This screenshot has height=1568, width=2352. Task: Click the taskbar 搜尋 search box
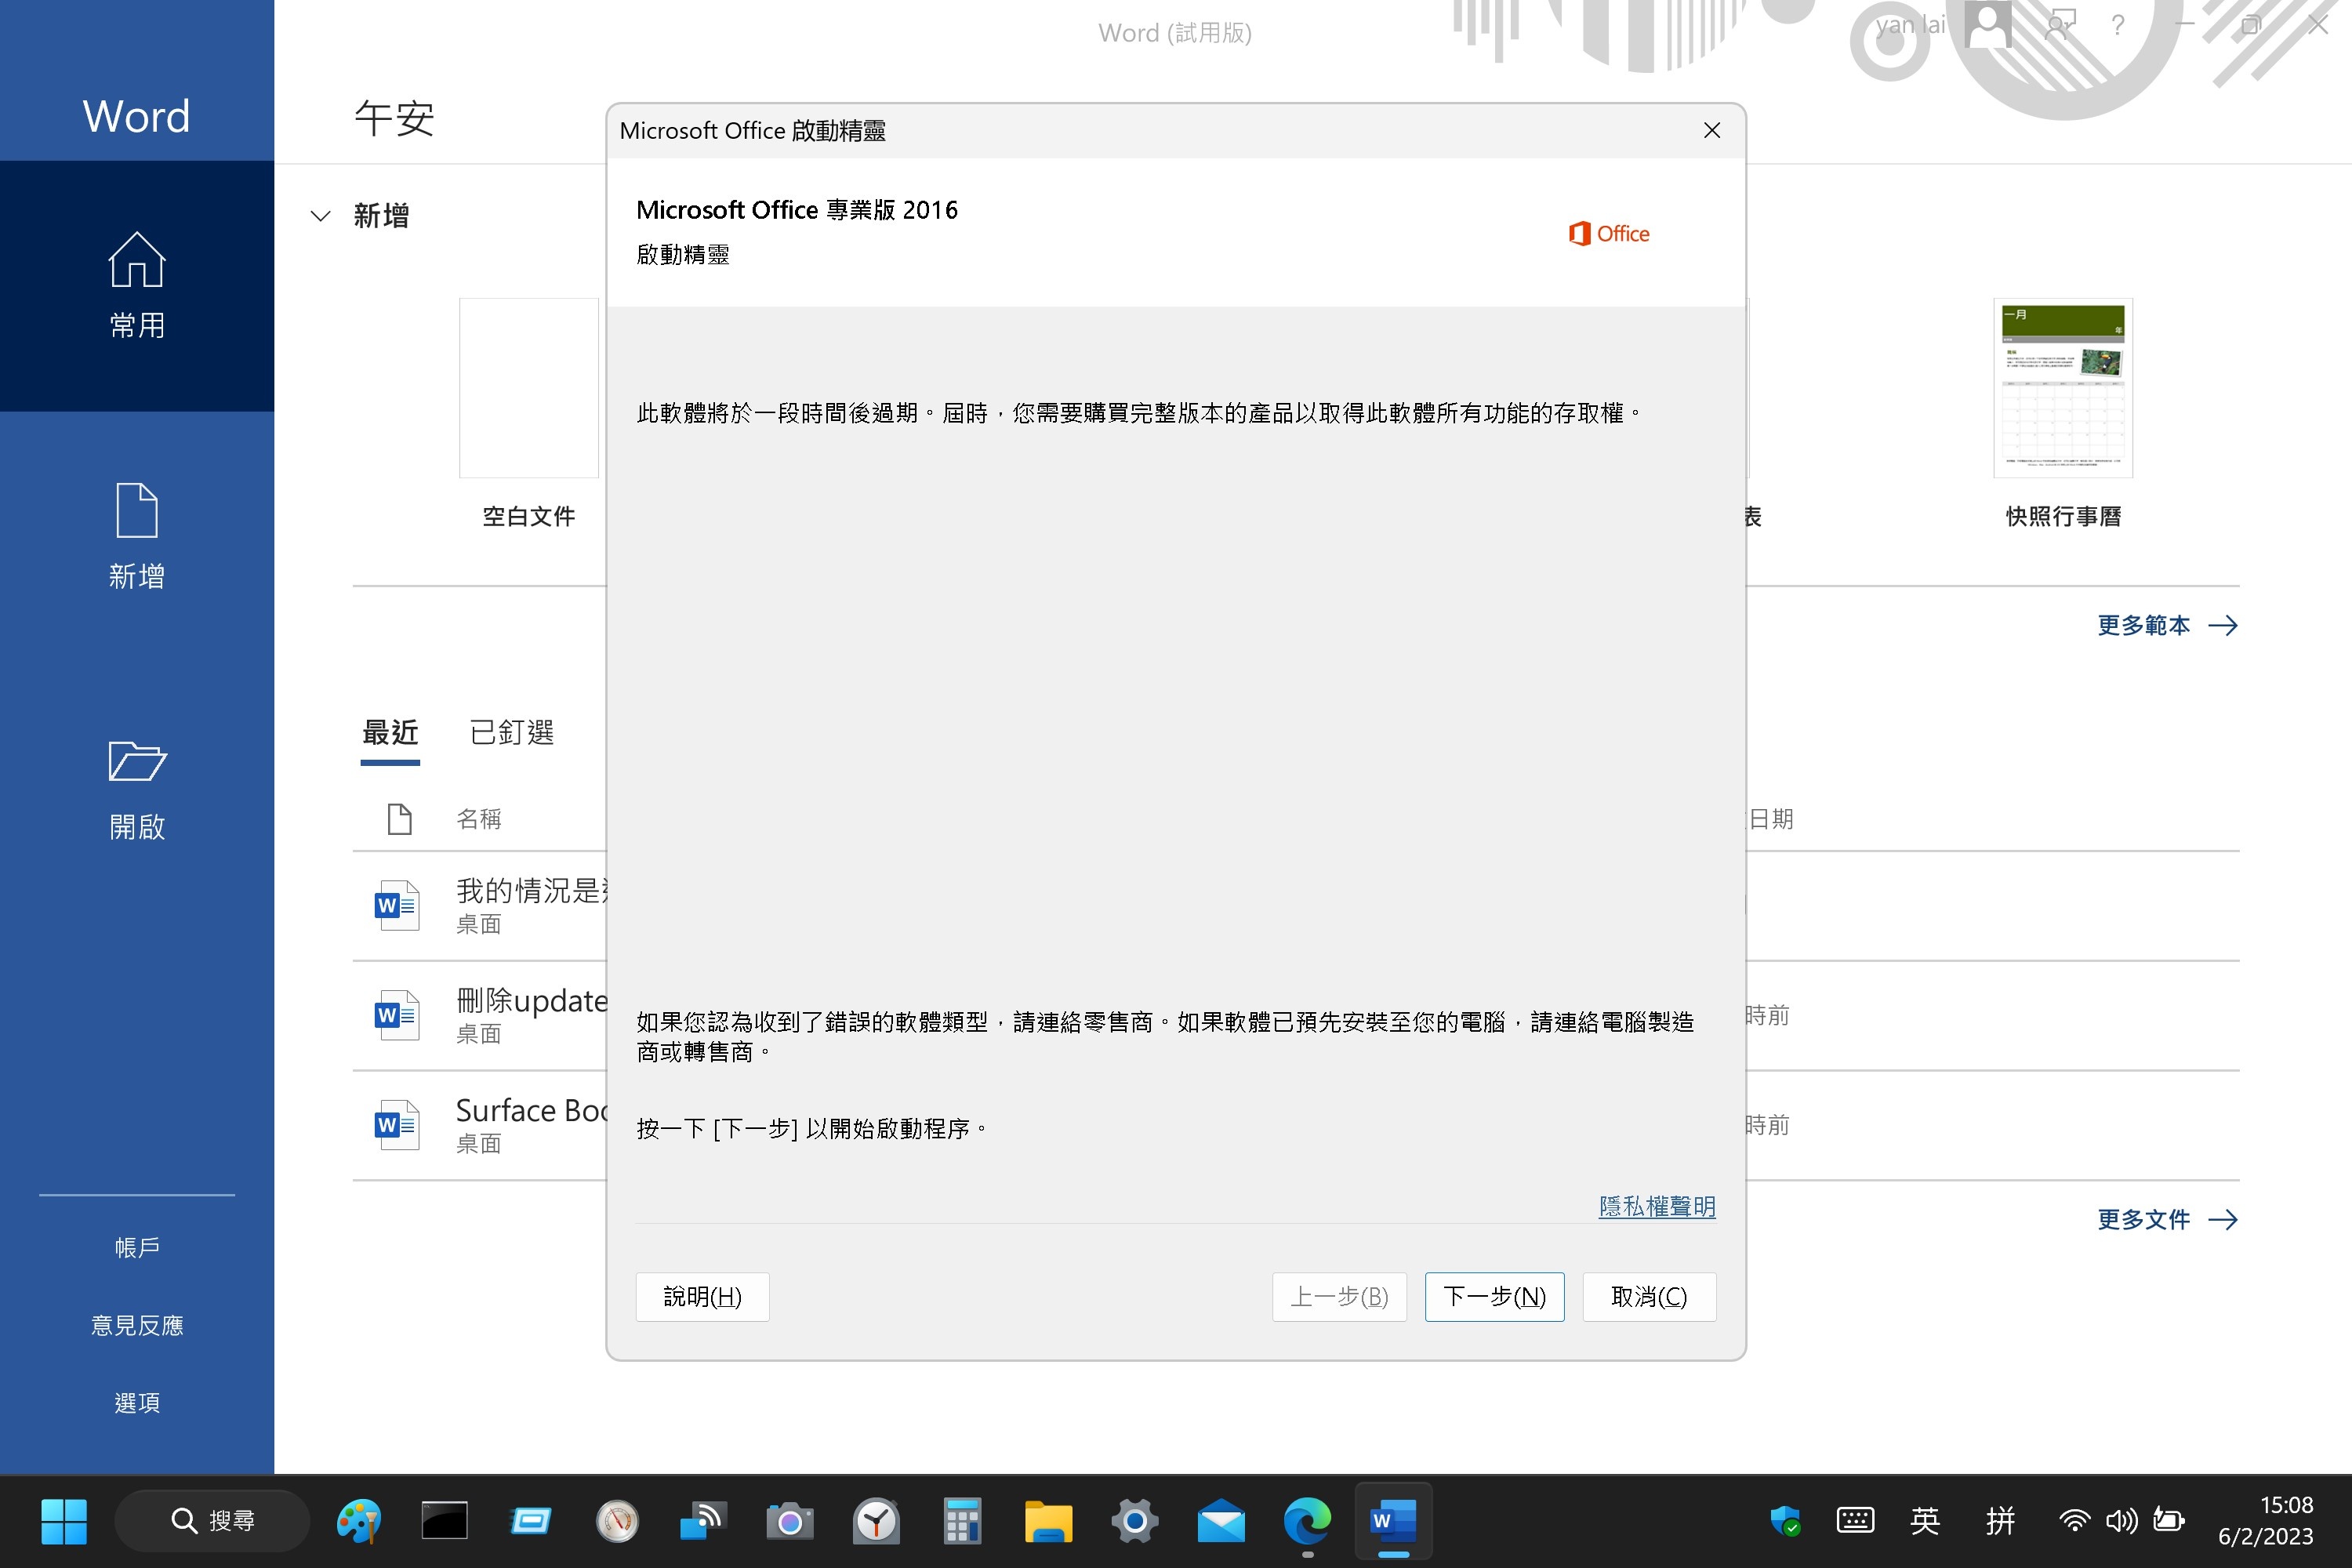tap(212, 1521)
